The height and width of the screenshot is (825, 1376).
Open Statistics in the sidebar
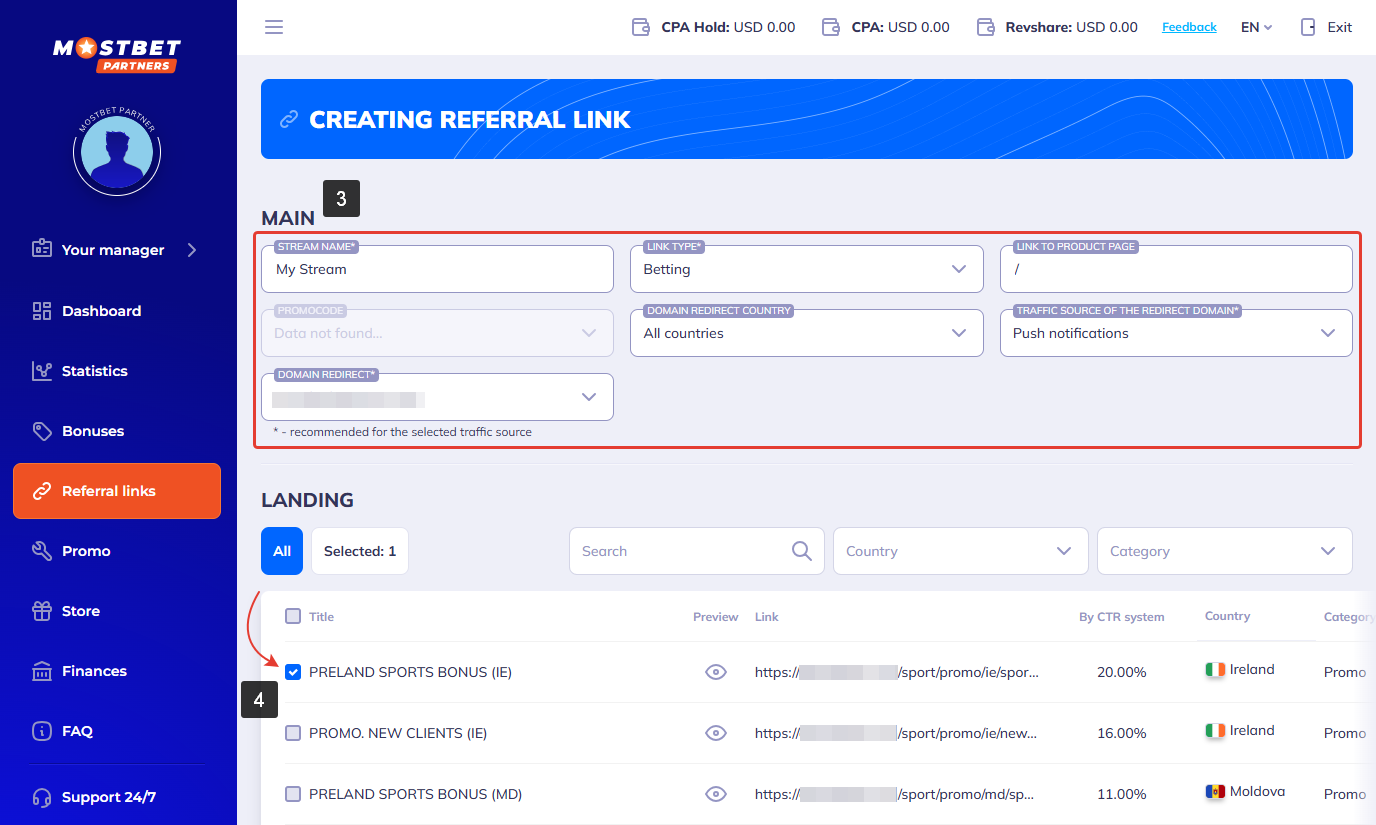[x=94, y=371]
